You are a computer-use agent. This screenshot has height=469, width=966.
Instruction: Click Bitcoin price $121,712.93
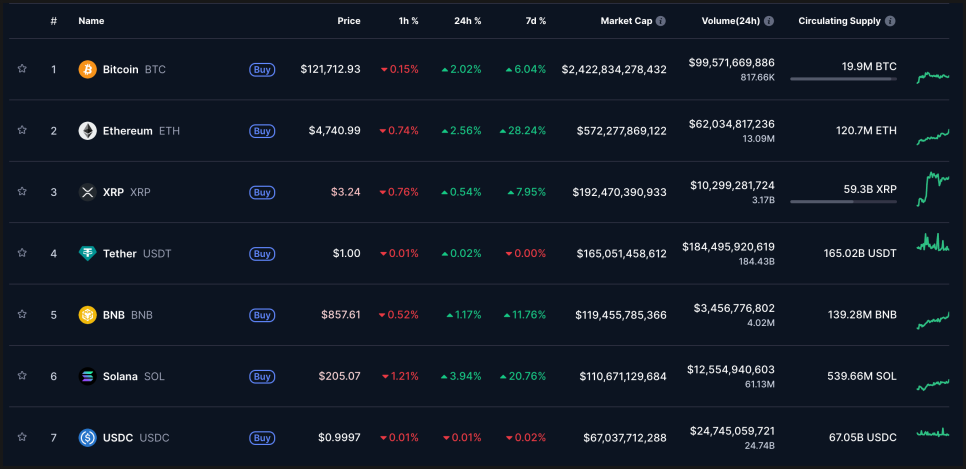click(330, 70)
